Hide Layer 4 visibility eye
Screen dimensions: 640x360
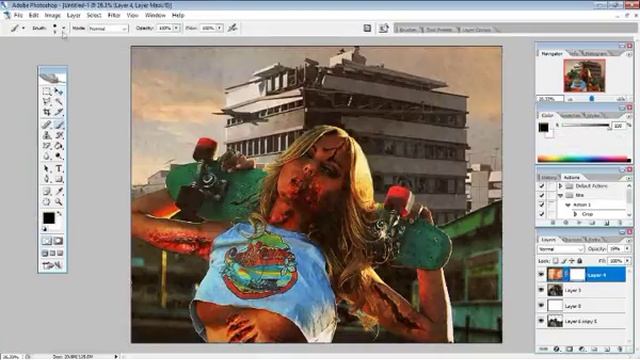pos(541,275)
